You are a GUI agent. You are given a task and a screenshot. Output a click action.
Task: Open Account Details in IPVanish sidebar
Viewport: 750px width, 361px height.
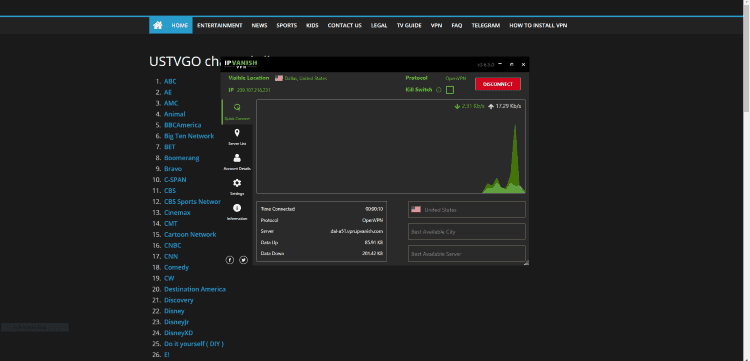pyautogui.click(x=237, y=162)
